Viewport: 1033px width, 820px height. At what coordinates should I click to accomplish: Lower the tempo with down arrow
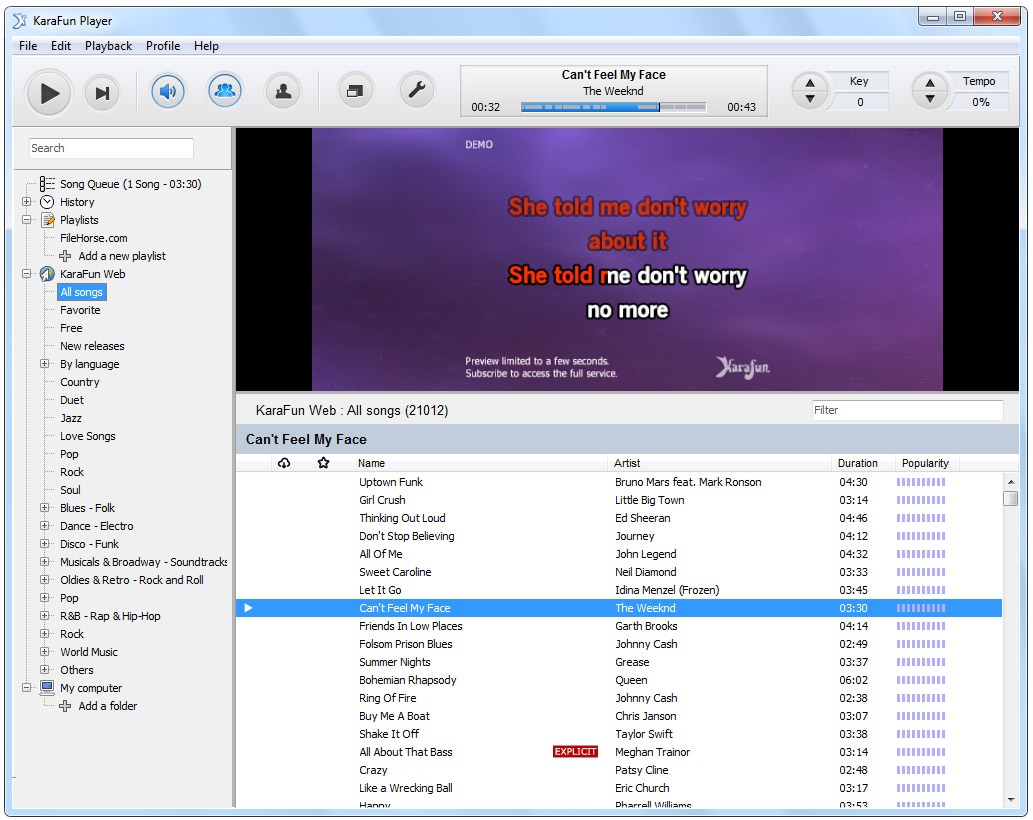click(x=930, y=99)
